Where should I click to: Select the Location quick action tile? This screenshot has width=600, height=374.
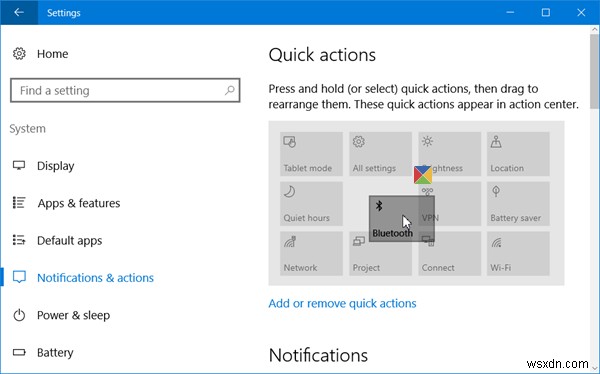point(518,154)
